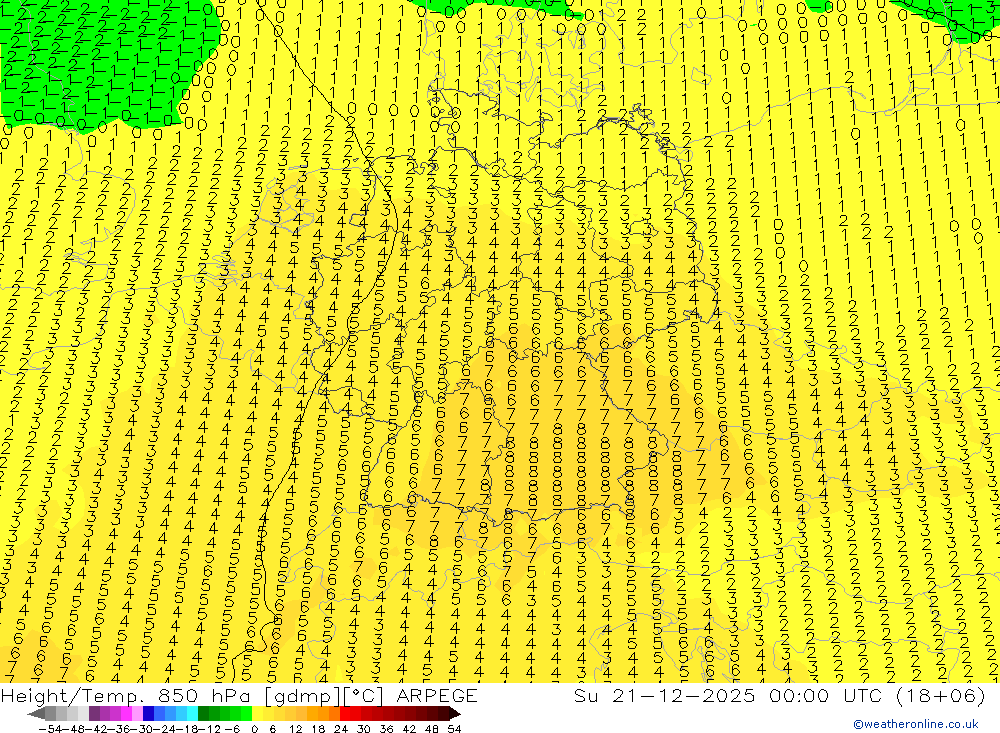Click the cyan legend swatch
This screenshot has width=1000, height=733.
click(193, 714)
